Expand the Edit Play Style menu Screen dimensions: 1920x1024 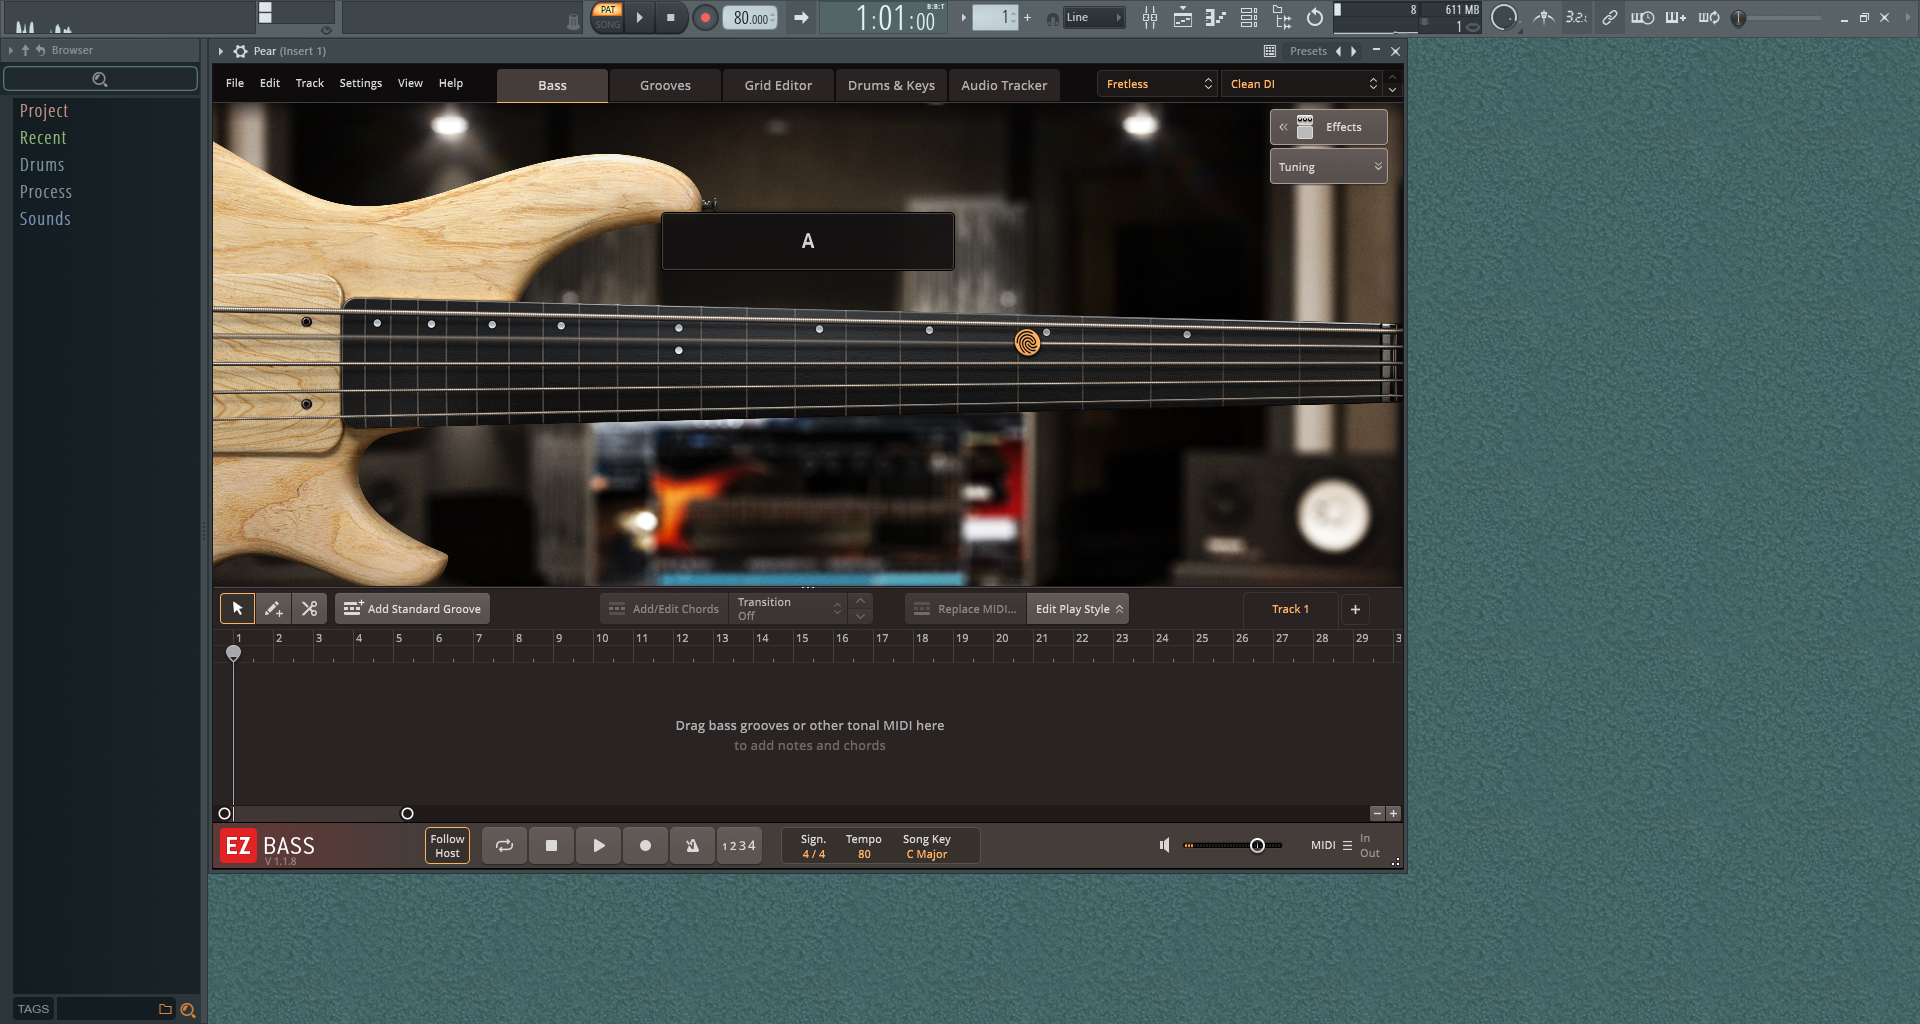[x=1078, y=608]
